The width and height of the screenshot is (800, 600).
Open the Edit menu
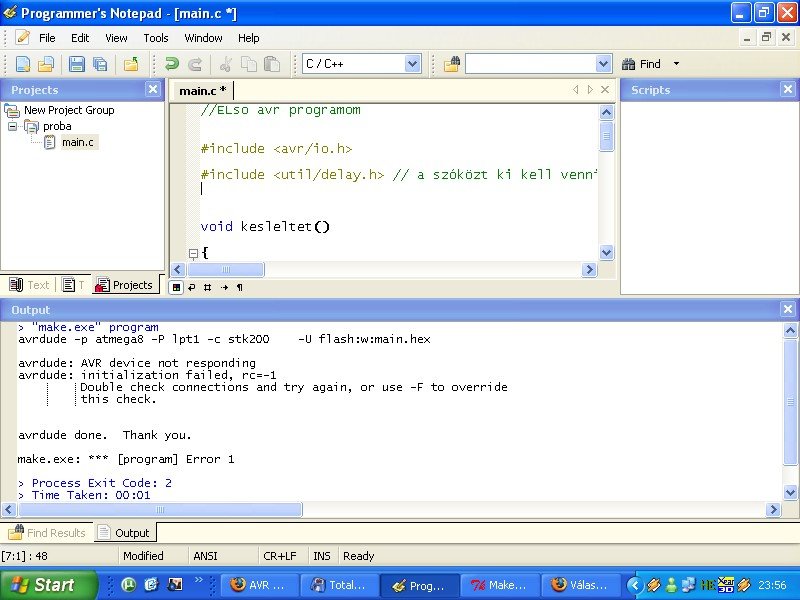click(x=80, y=38)
